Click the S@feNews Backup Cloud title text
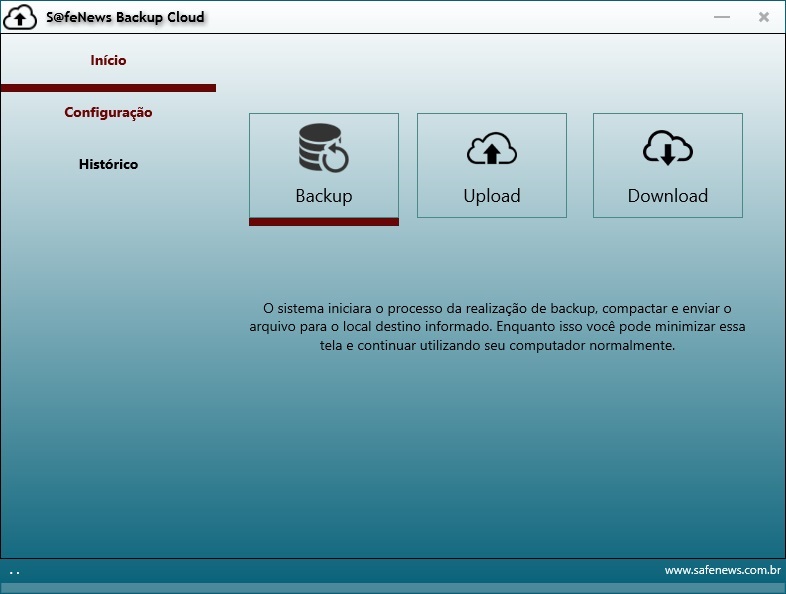 pos(125,17)
